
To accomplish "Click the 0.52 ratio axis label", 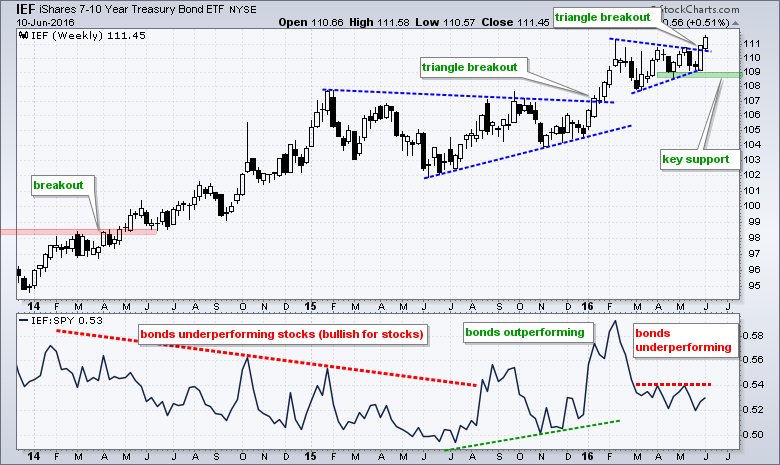I will coord(753,410).
